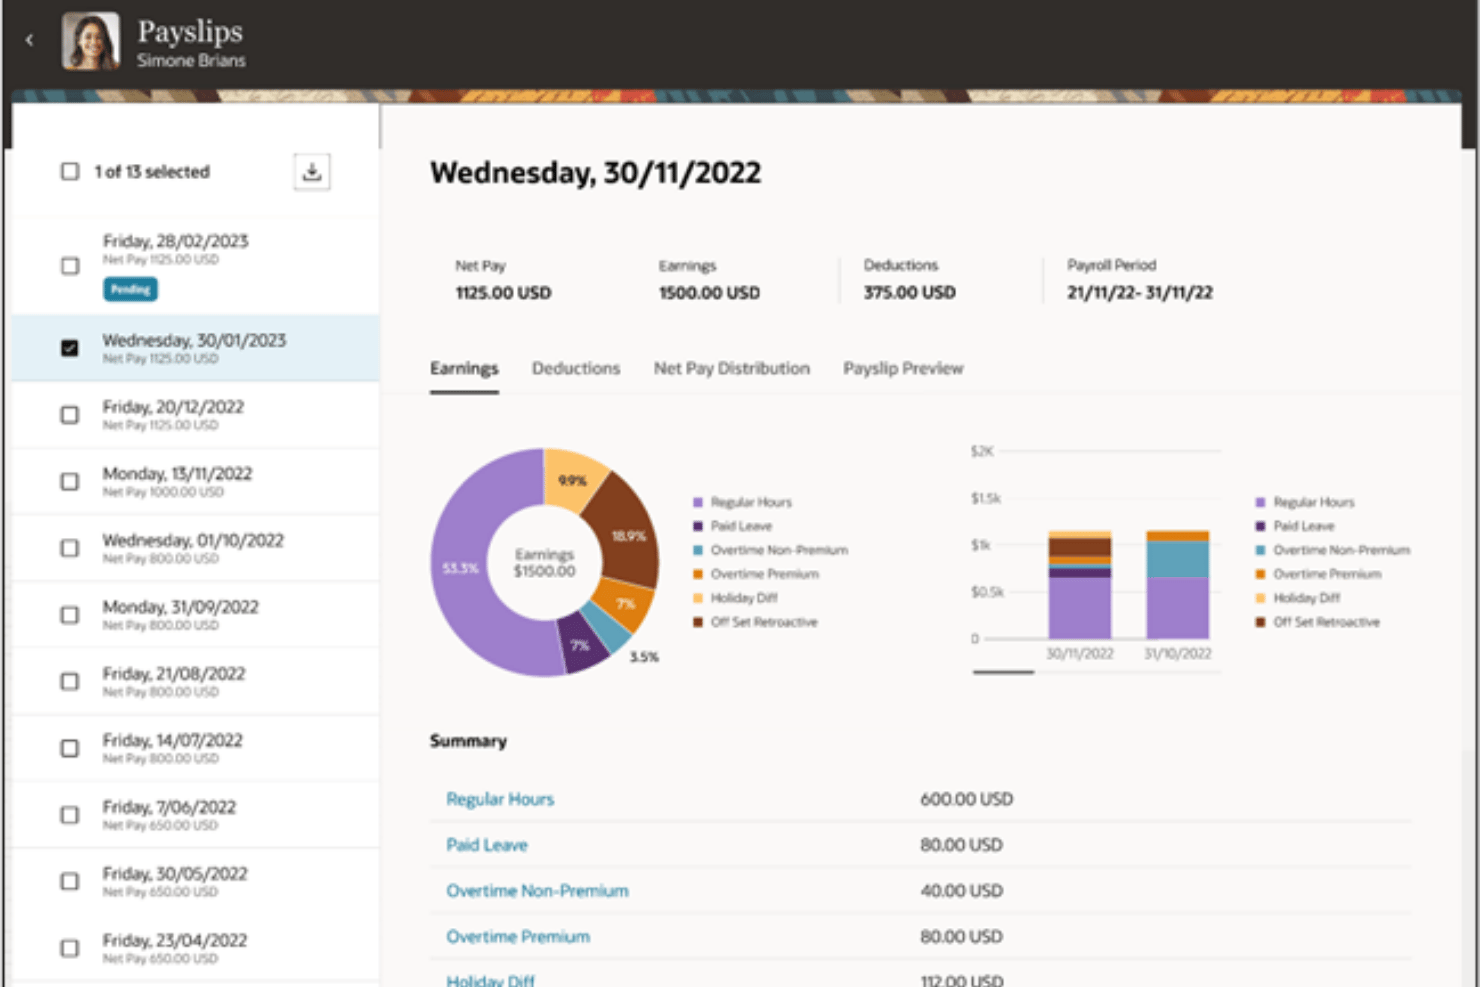Select the Monday, 13/11/2022 payslip title
Image resolution: width=1480 pixels, height=987 pixels.
177,474
